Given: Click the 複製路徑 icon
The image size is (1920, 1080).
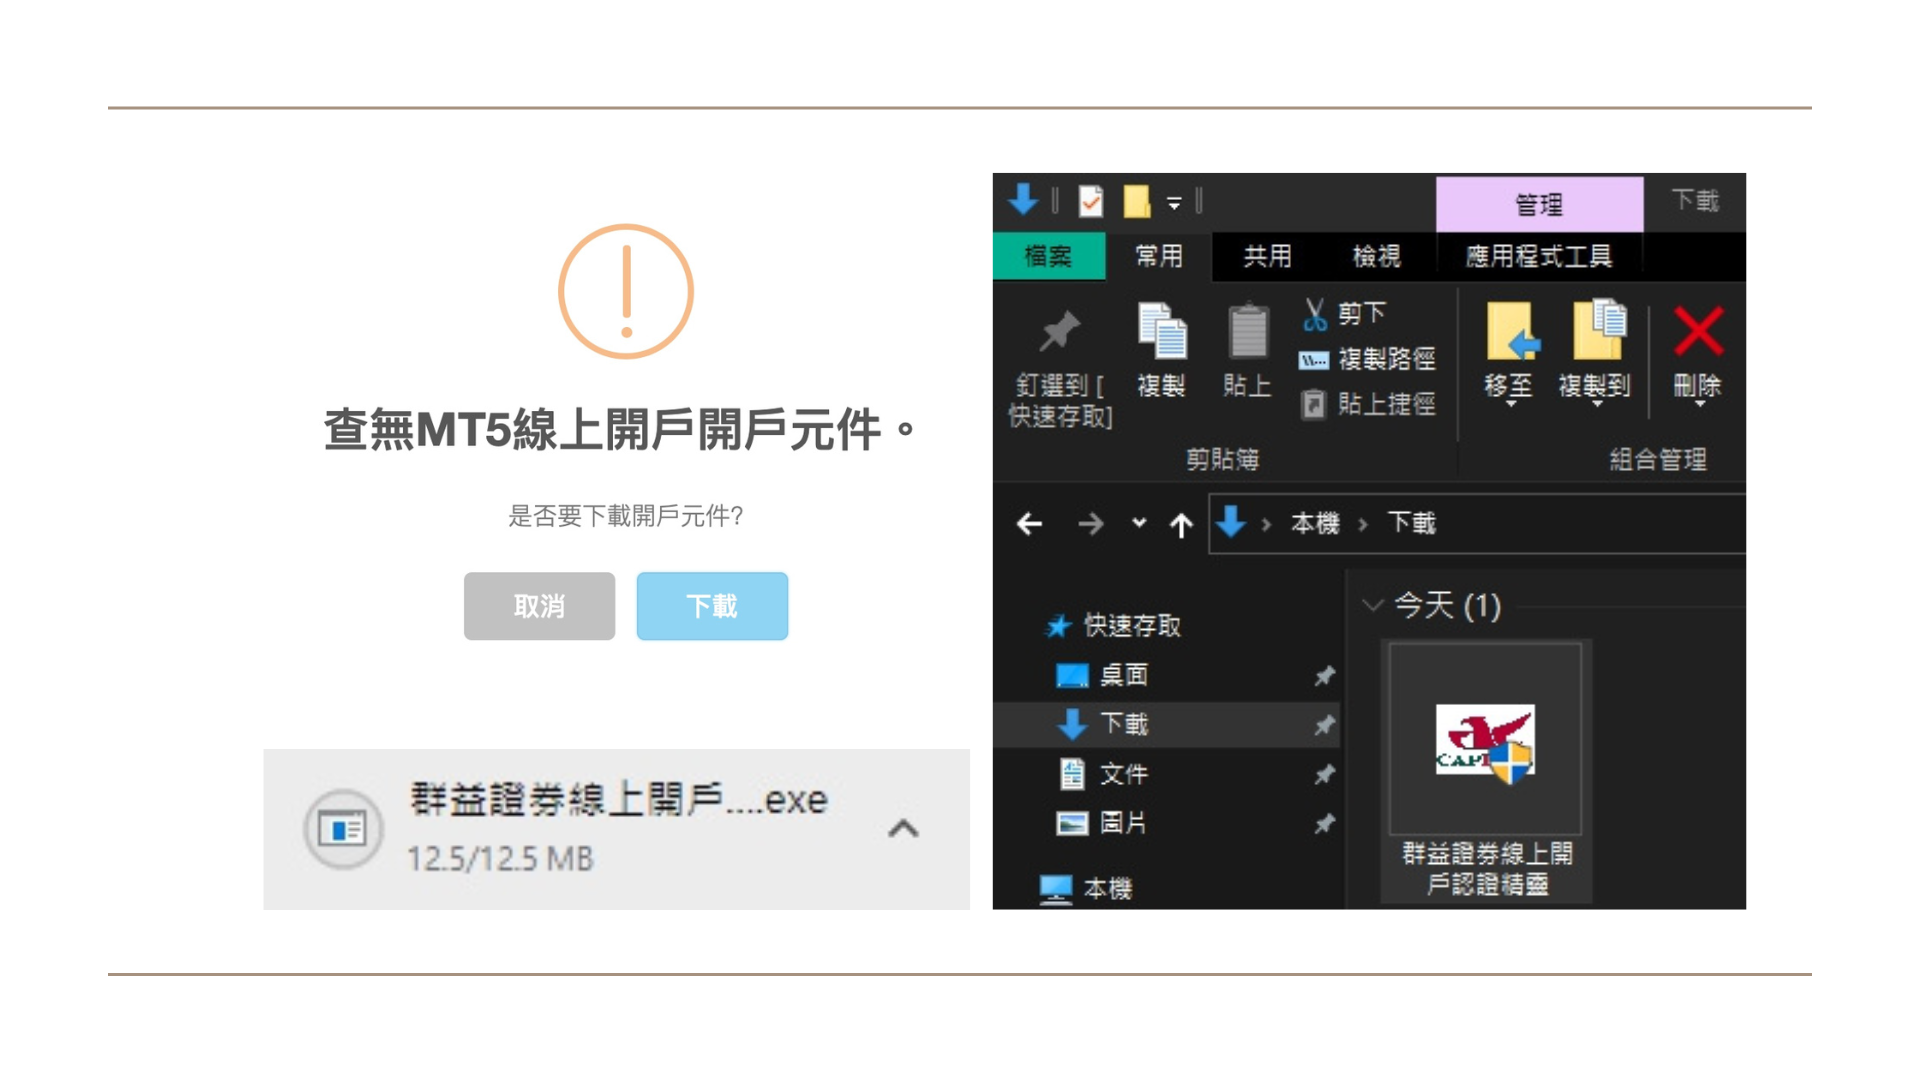Looking at the screenshot, I should click(1314, 360).
